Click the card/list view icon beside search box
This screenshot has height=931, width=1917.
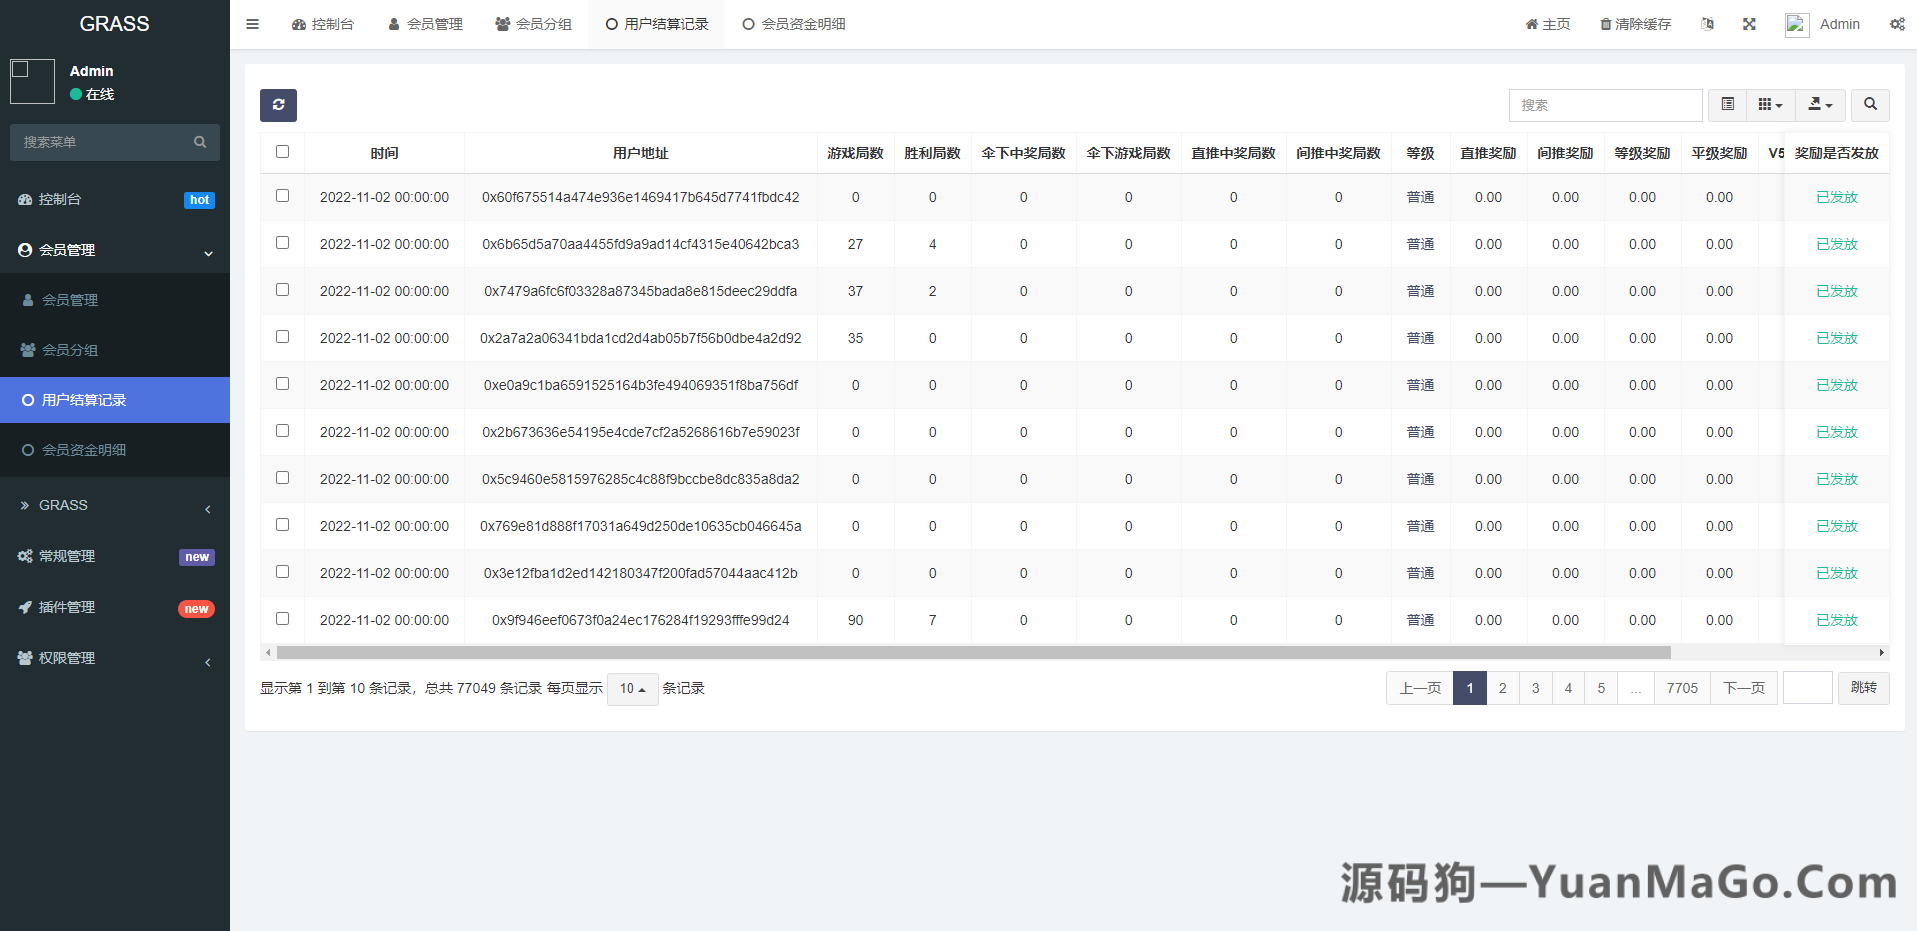pos(1726,104)
